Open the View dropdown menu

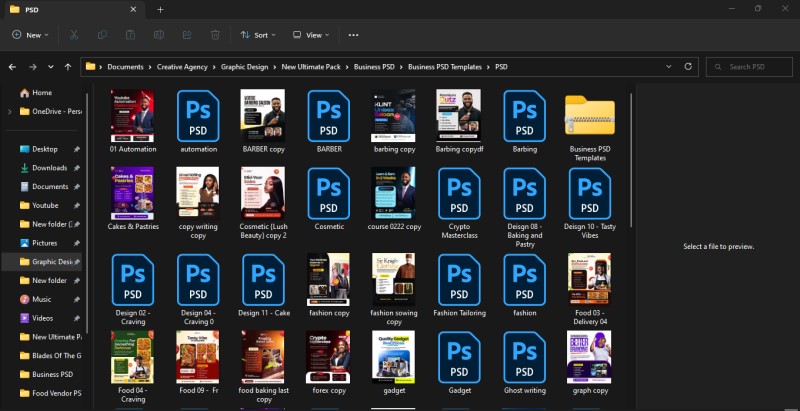311,35
